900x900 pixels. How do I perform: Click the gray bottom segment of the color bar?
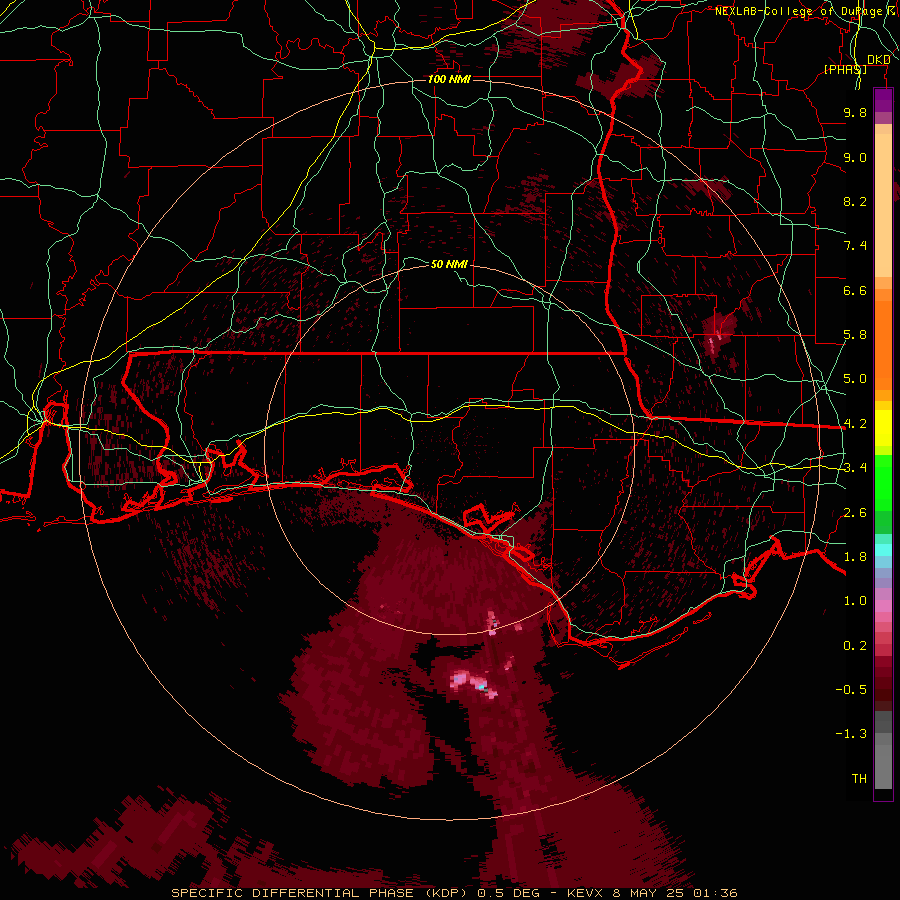click(x=883, y=750)
